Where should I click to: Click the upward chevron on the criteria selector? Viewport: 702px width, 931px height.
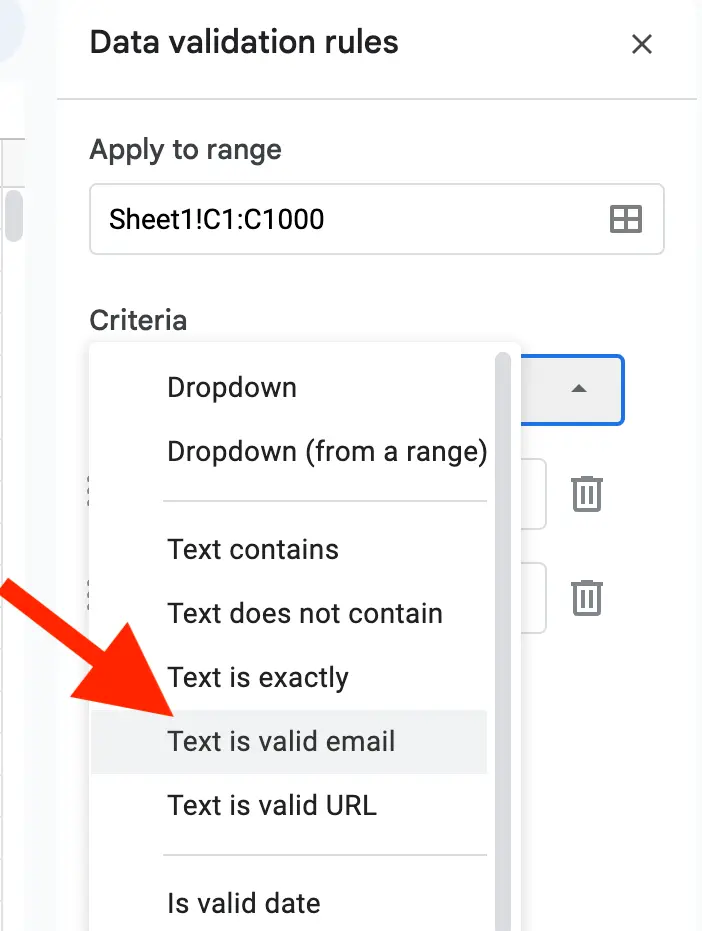pos(578,390)
